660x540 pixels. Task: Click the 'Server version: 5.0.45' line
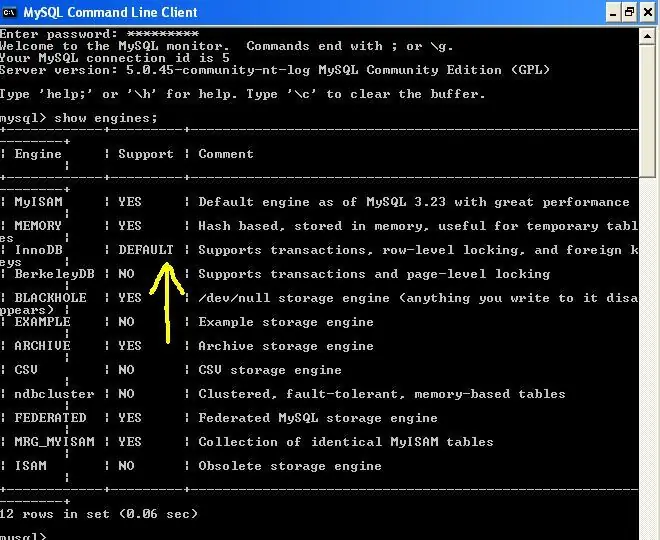point(275,70)
